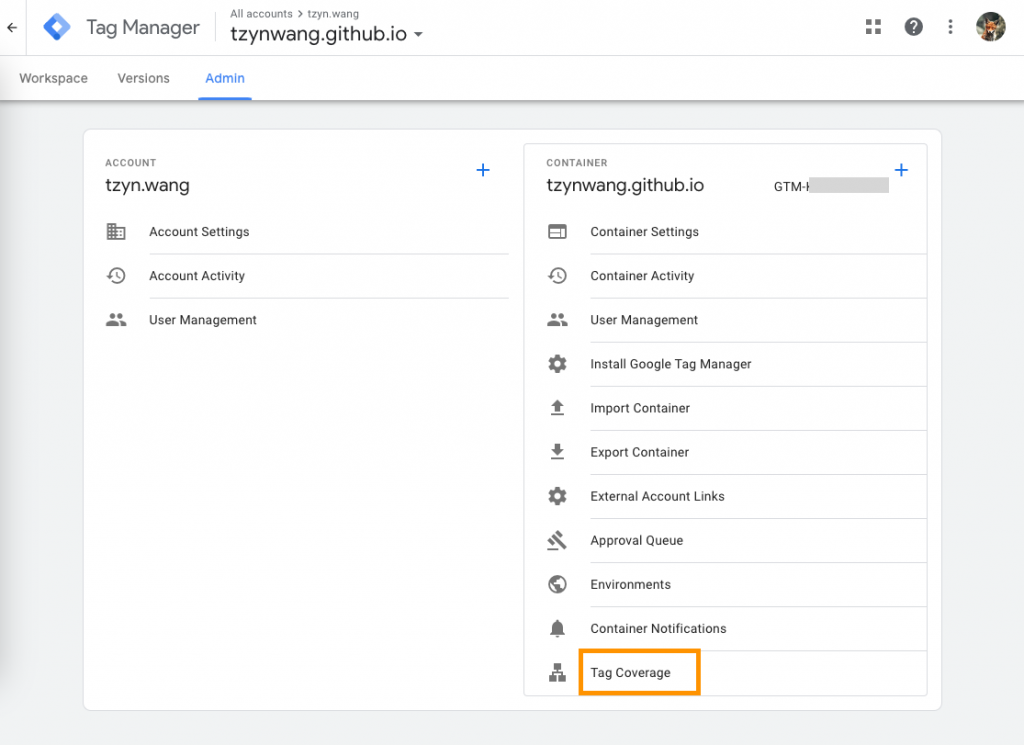Click the tzynwang.github.io container name heading
This screenshot has width=1024, height=745.
tap(625, 185)
